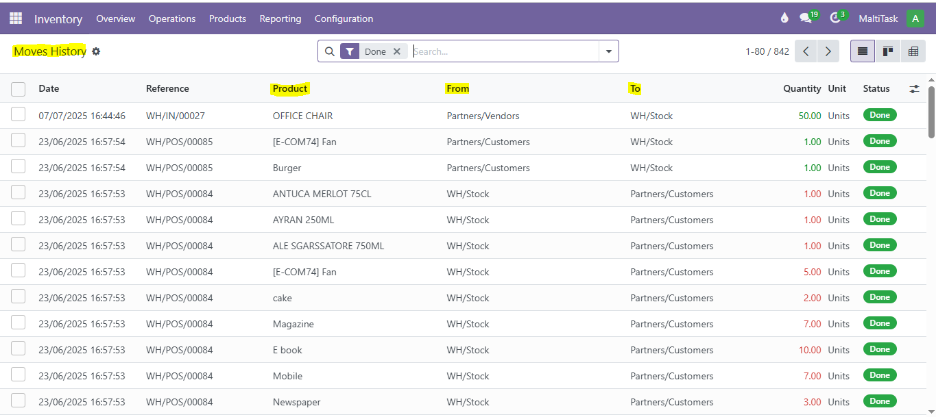Expand the search options dropdown arrow

(x=607, y=51)
